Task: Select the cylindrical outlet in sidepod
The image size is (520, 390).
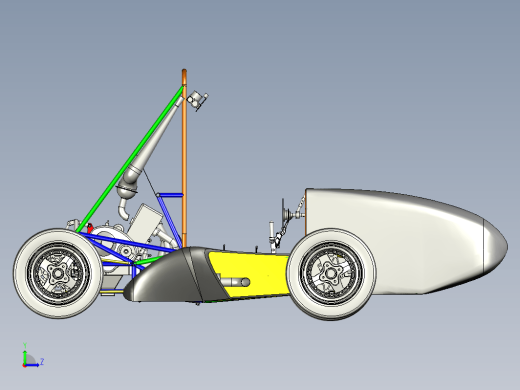Action: click(235, 282)
